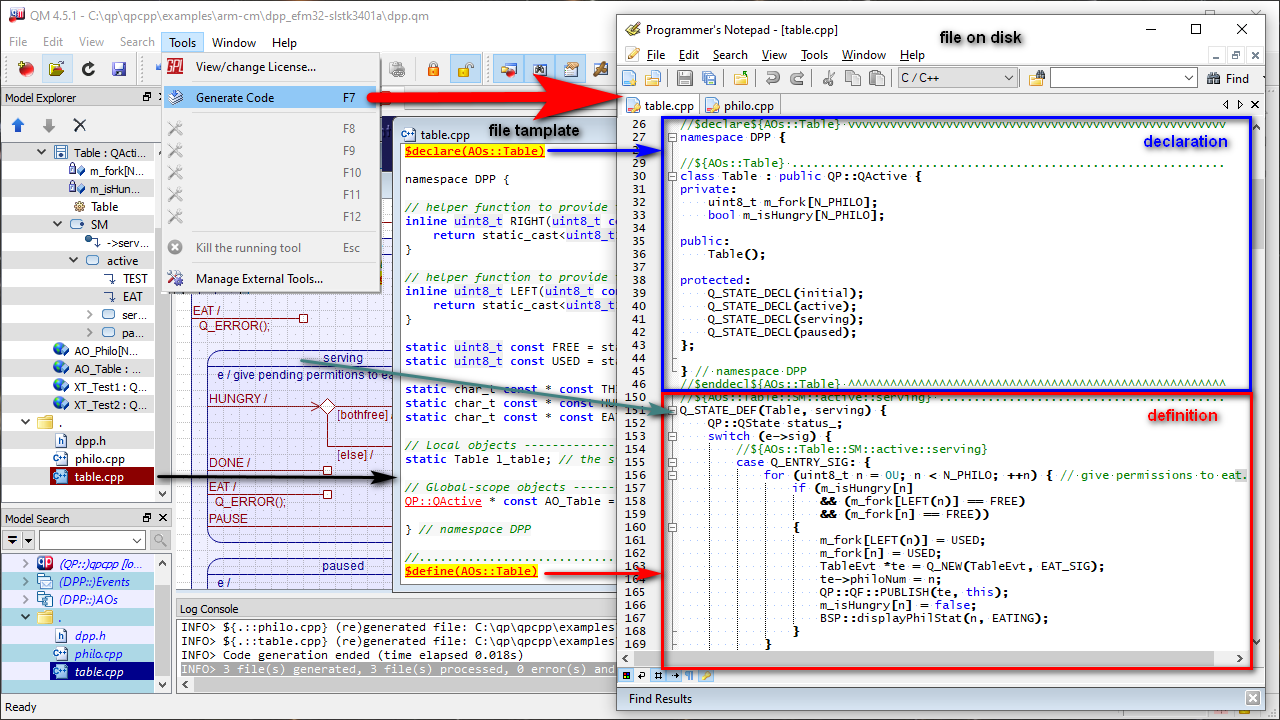
Task: Open the C / C++ language scheme dropdown
Action: [x=1008, y=78]
